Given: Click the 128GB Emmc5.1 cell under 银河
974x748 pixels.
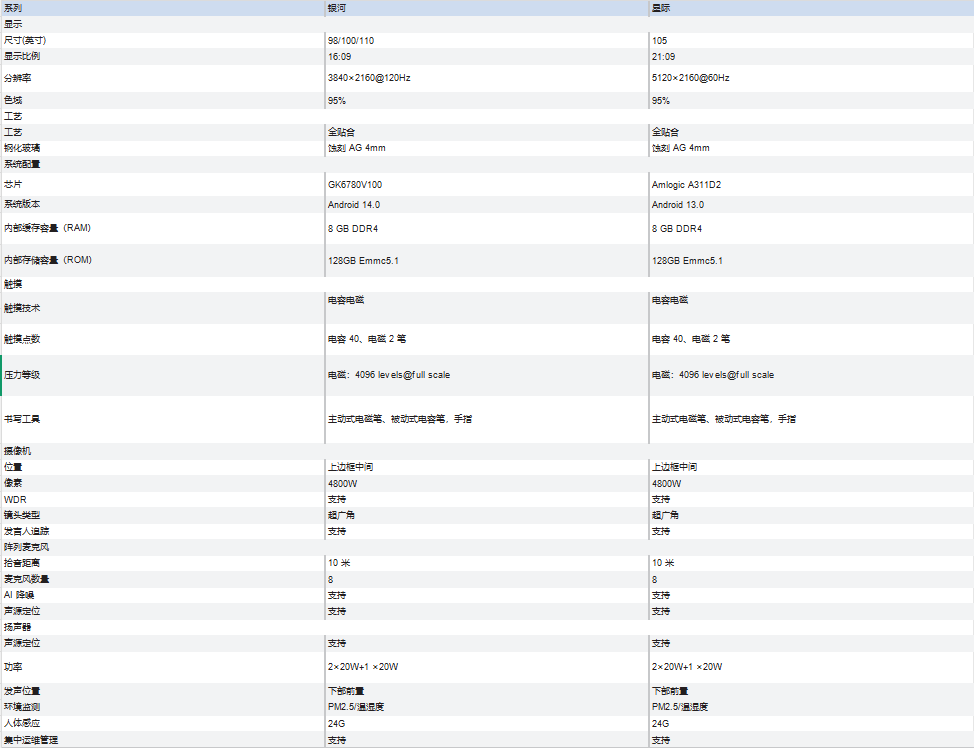Looking at the screenshot, I should pos(486,261).
